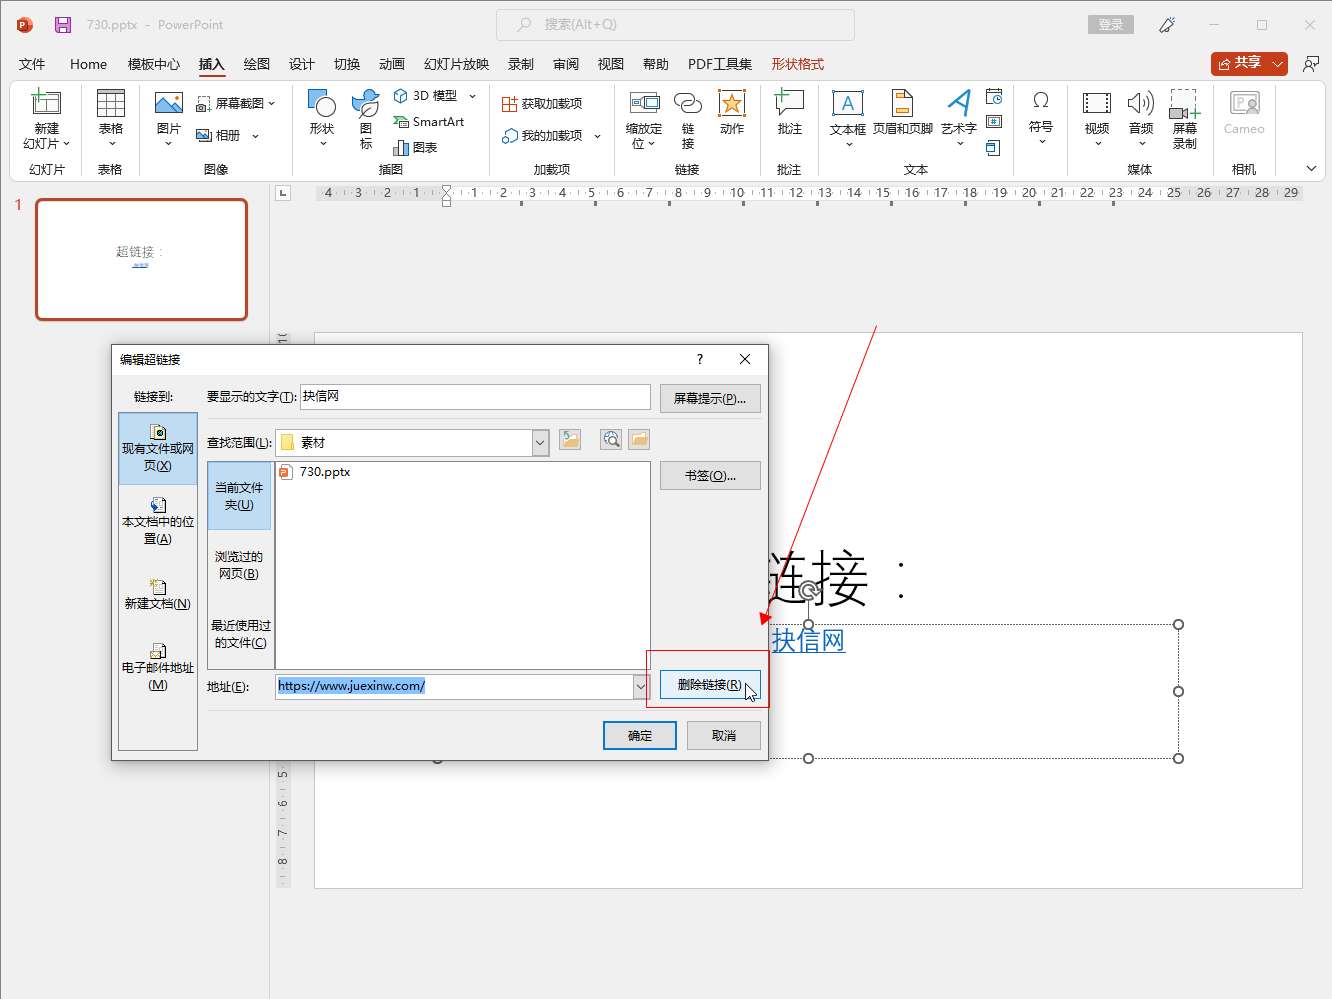Open the Shapes gallery icon
This screenshot has height=999, width=1332.
[321, 102]
